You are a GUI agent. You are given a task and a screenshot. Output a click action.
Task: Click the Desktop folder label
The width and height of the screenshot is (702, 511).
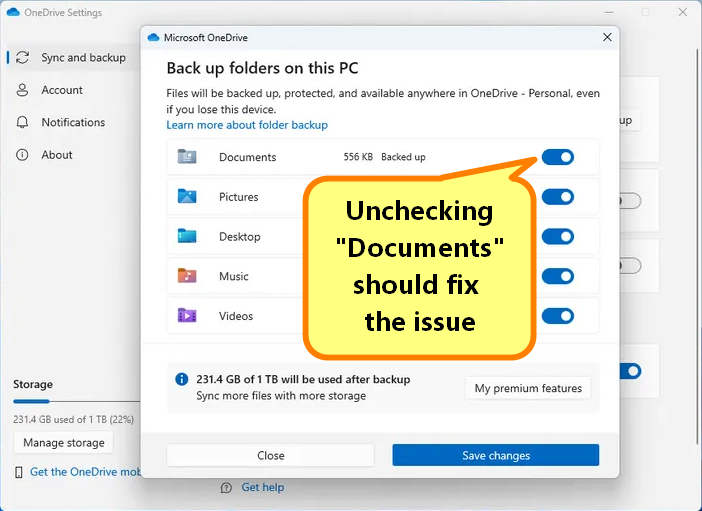coord(240,236)
